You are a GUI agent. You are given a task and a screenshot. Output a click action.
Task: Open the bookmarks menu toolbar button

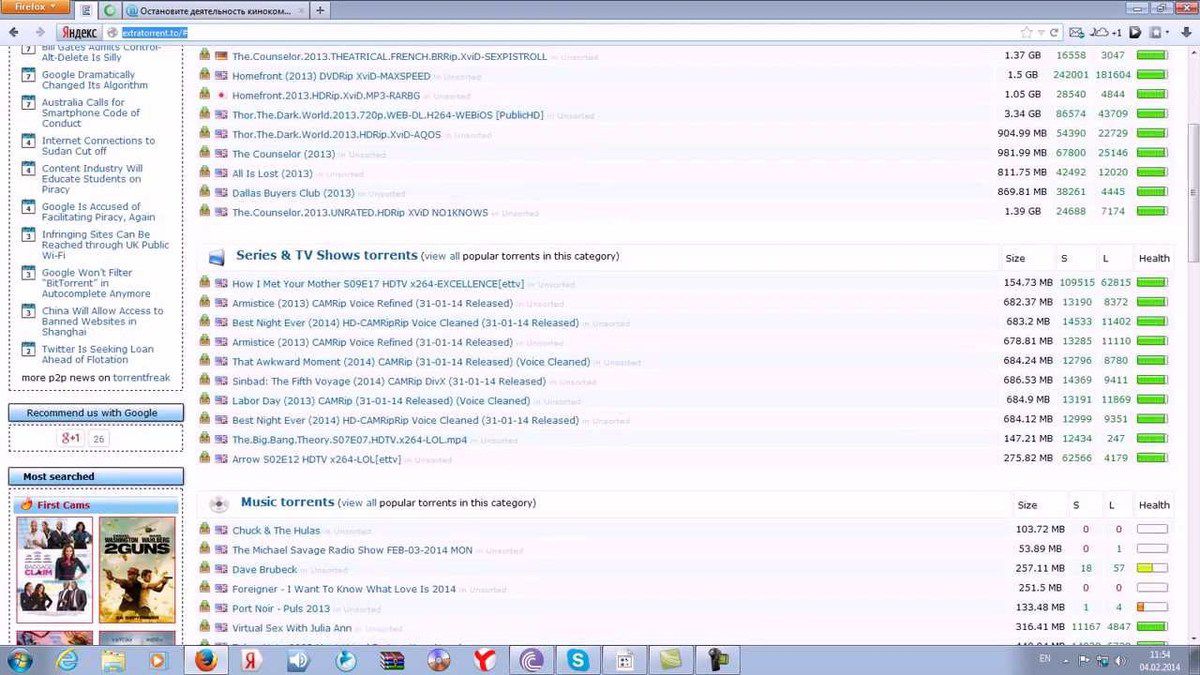click(1160, 32)
